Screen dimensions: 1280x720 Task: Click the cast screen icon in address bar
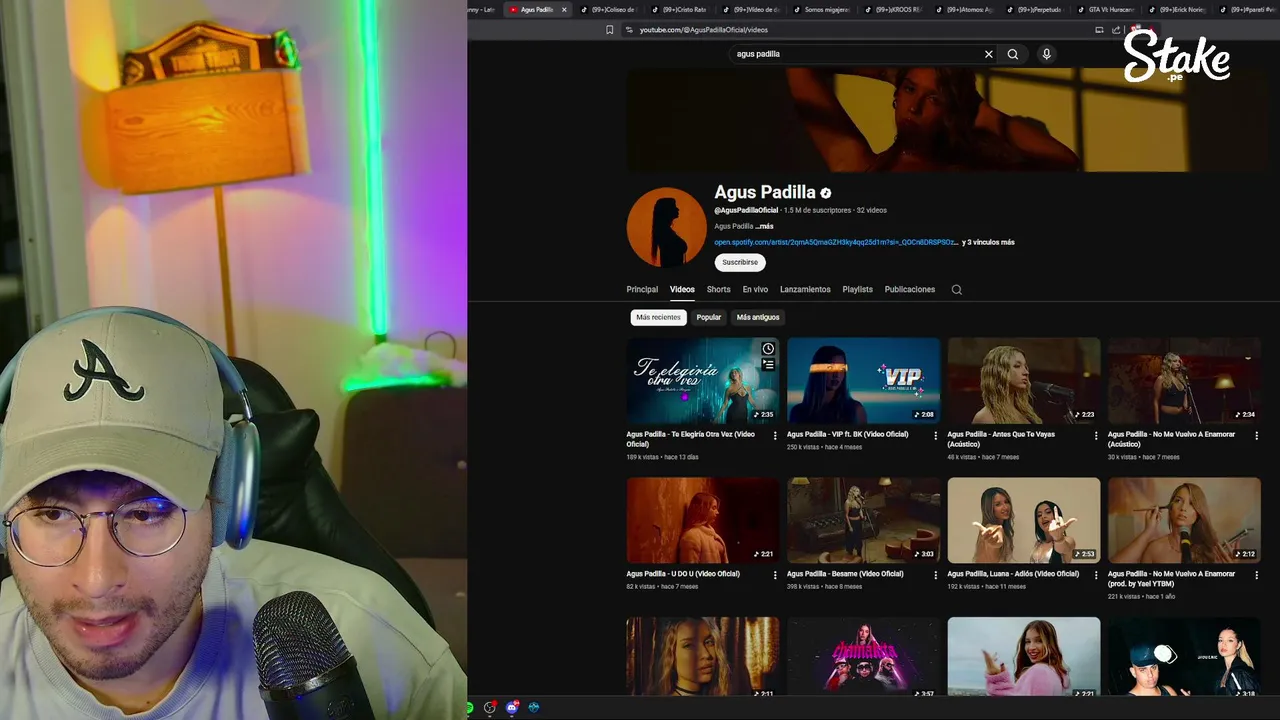1099,30
